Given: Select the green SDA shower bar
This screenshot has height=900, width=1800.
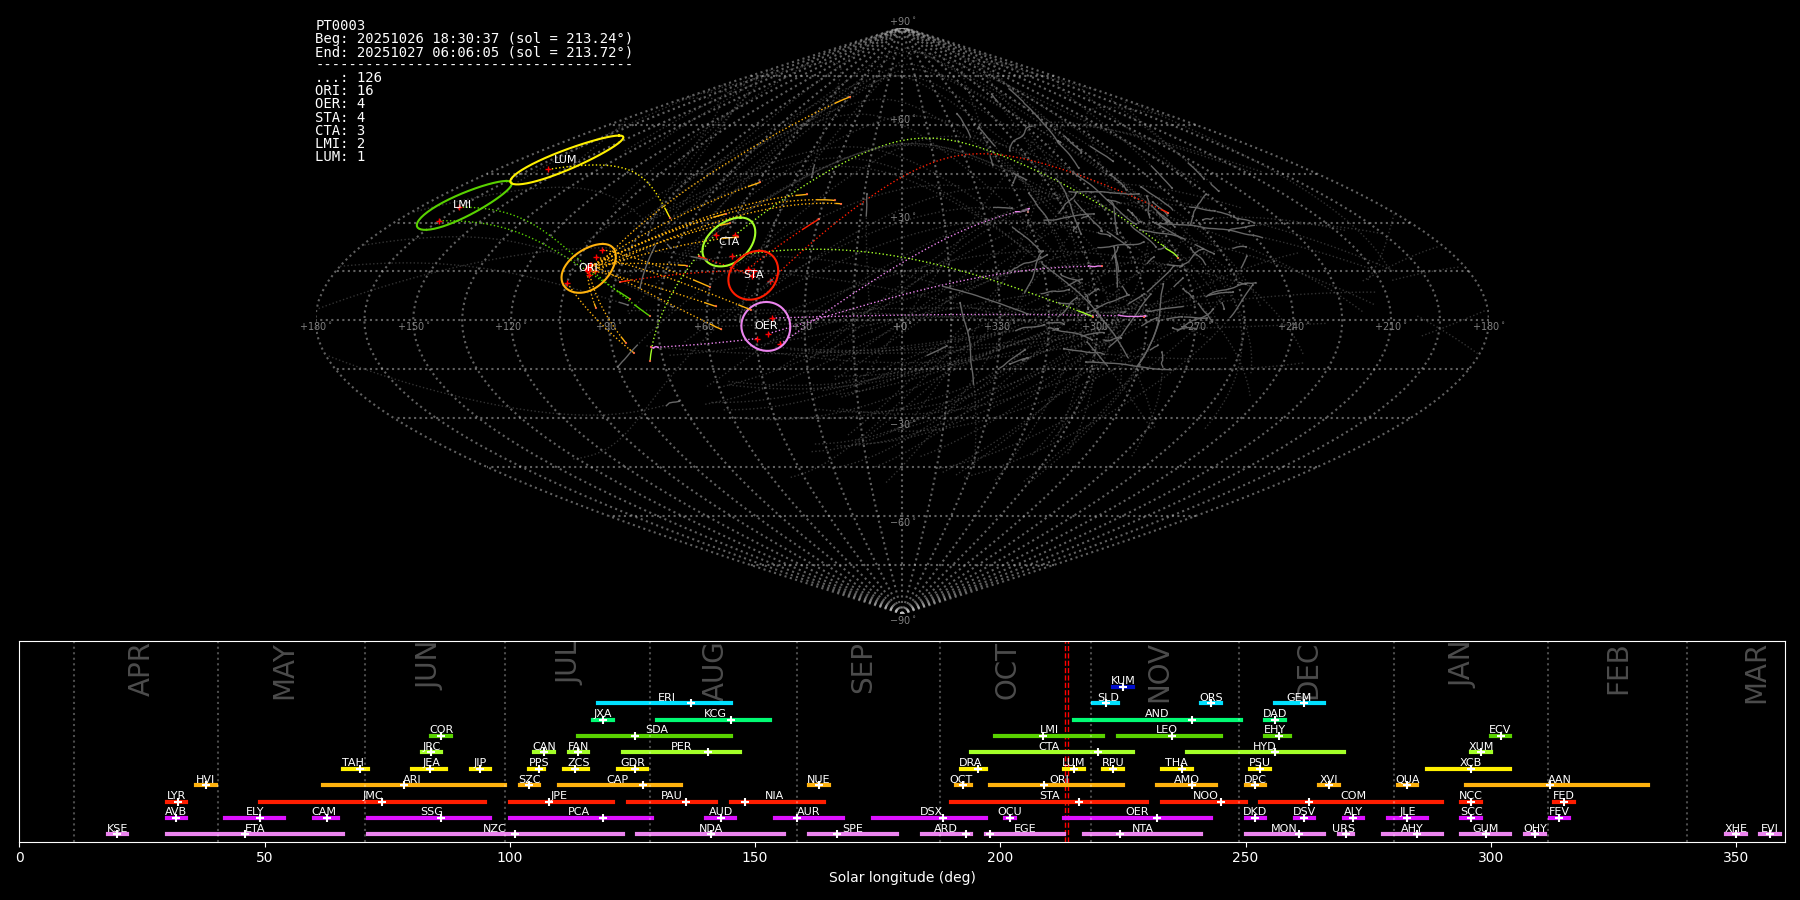Looking at the screenshot, I should [654, 736].
